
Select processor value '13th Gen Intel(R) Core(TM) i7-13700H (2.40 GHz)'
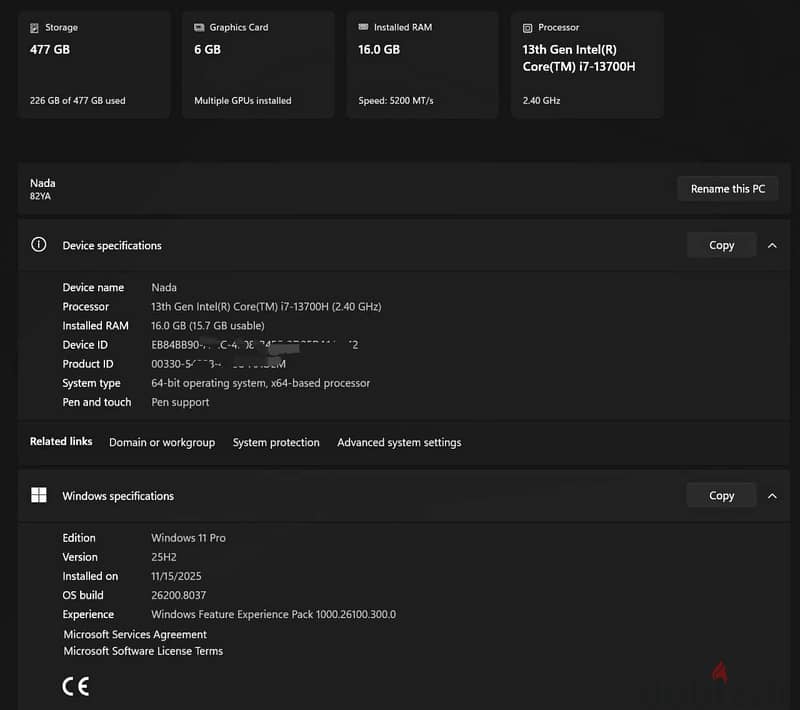(x=266, y=307)
